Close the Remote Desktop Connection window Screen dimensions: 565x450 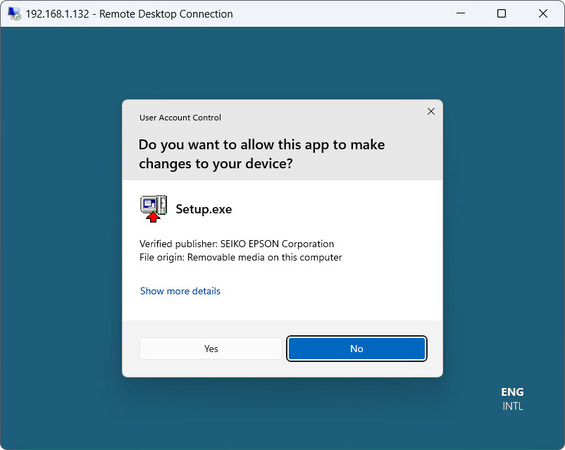click(x=543, y=14)
